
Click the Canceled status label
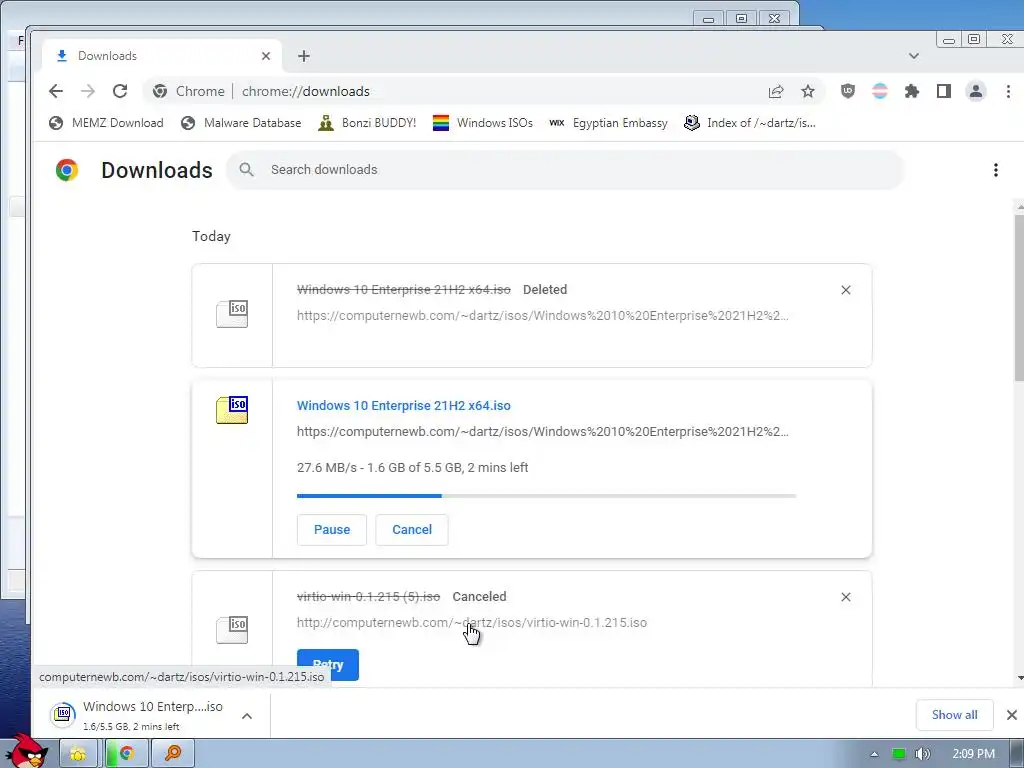[x=479, y=596]
